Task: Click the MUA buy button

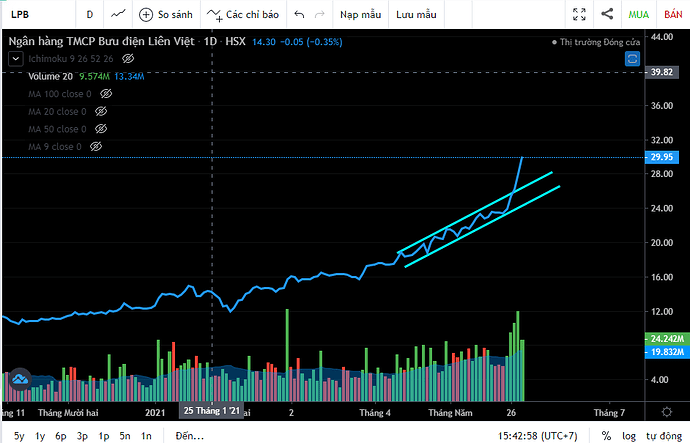Action: coord(639,15)
